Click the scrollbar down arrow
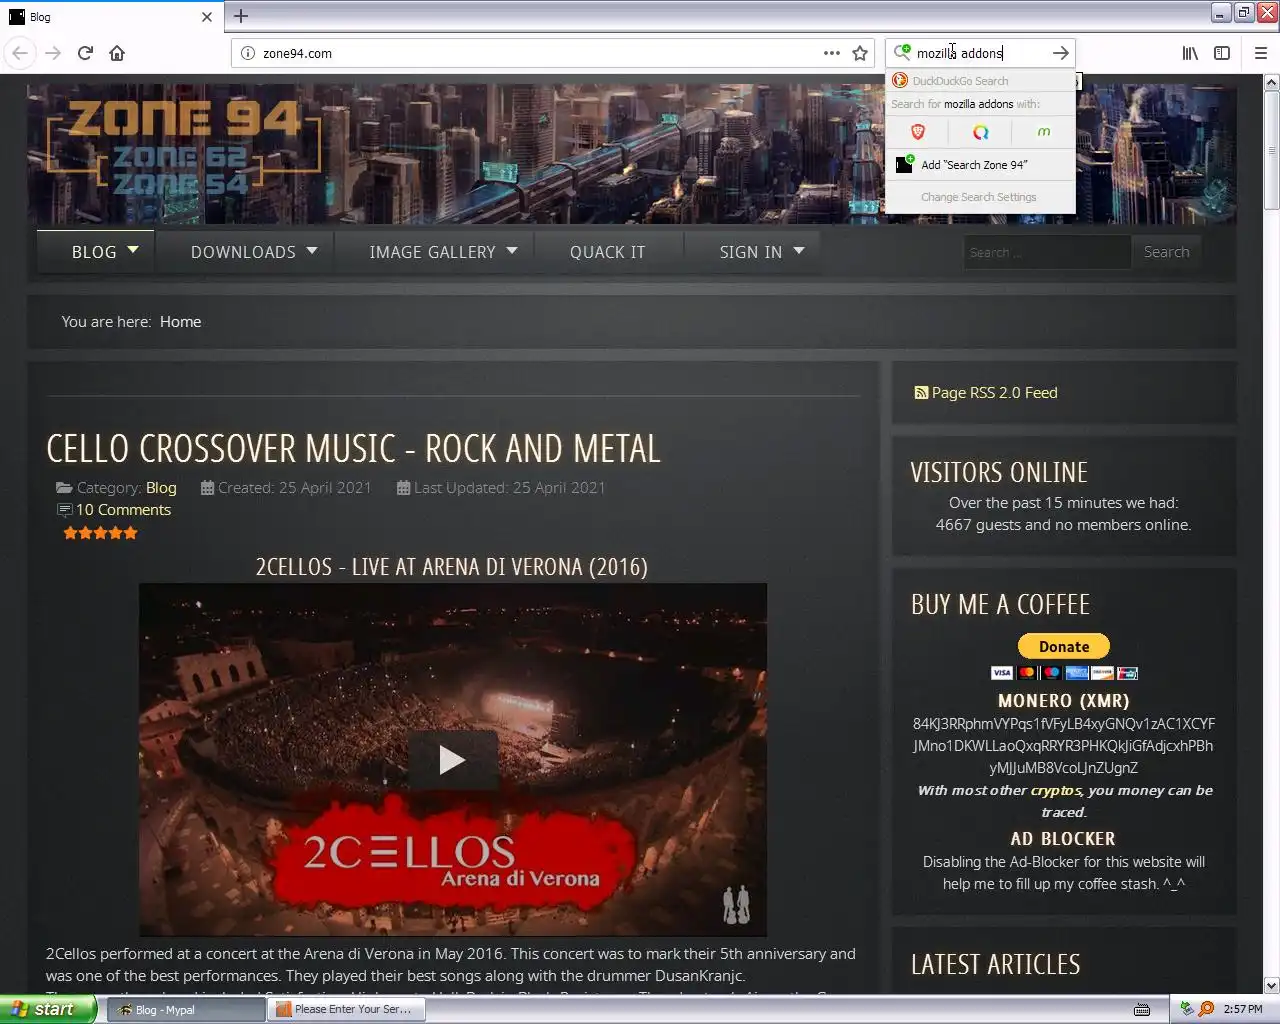Viewport: 1280px width, 1024px height. (1271, 985)
